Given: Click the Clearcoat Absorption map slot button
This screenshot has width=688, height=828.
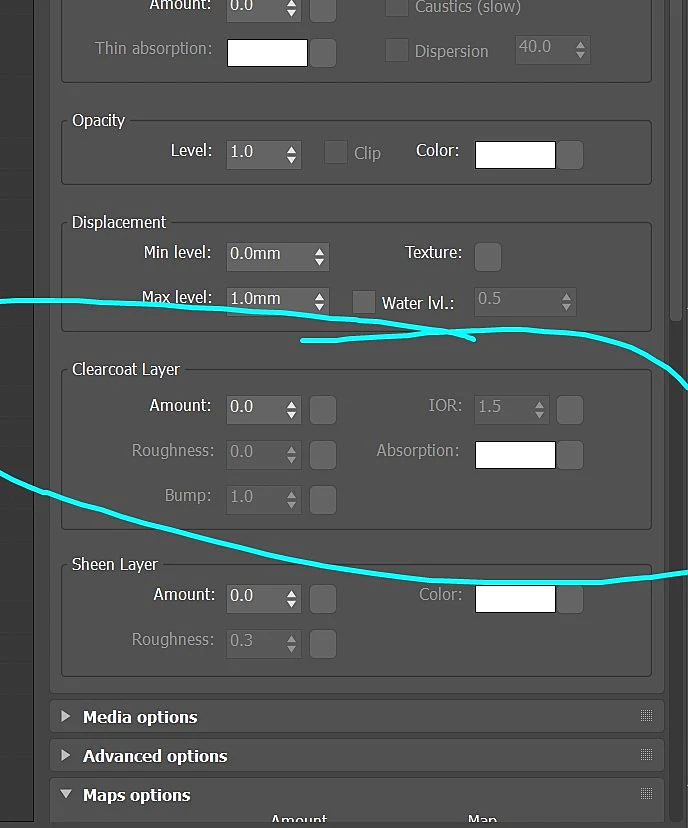Looking at the screenshot, I should tap(570, 455).
